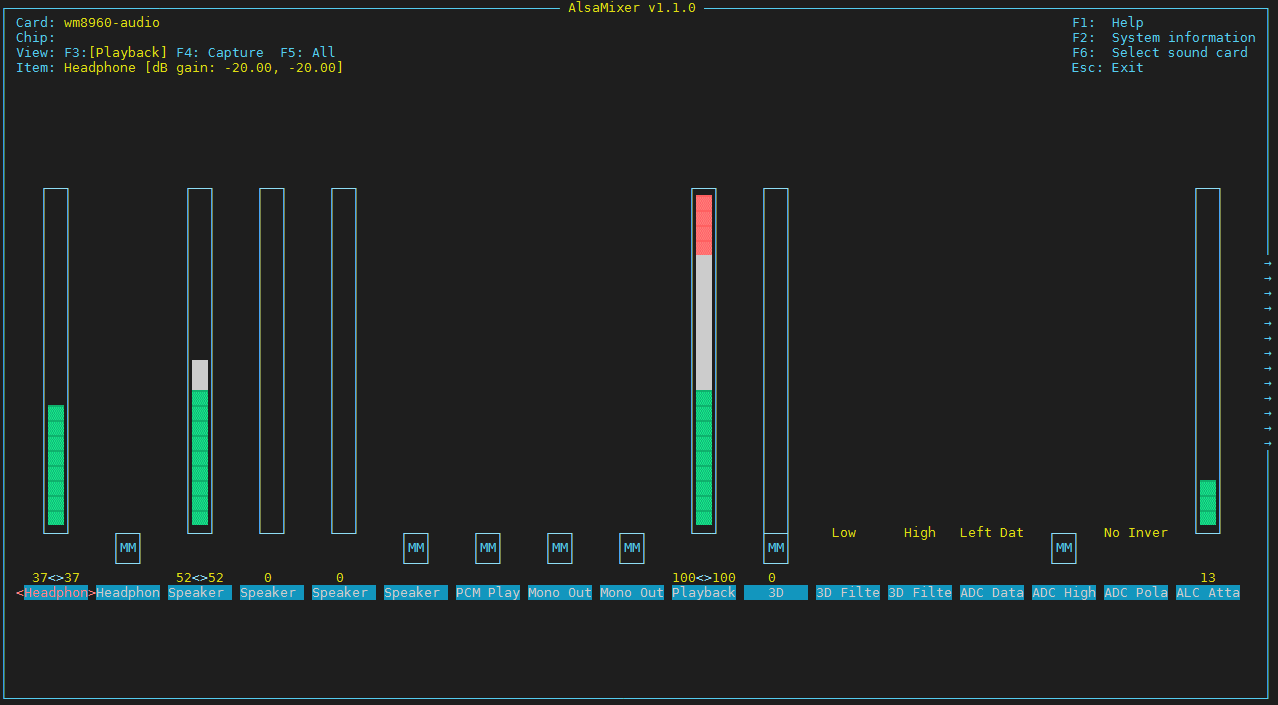This screenshot has height=705, width=1278.
Task: Open F2 System information
Action: 1164,38
